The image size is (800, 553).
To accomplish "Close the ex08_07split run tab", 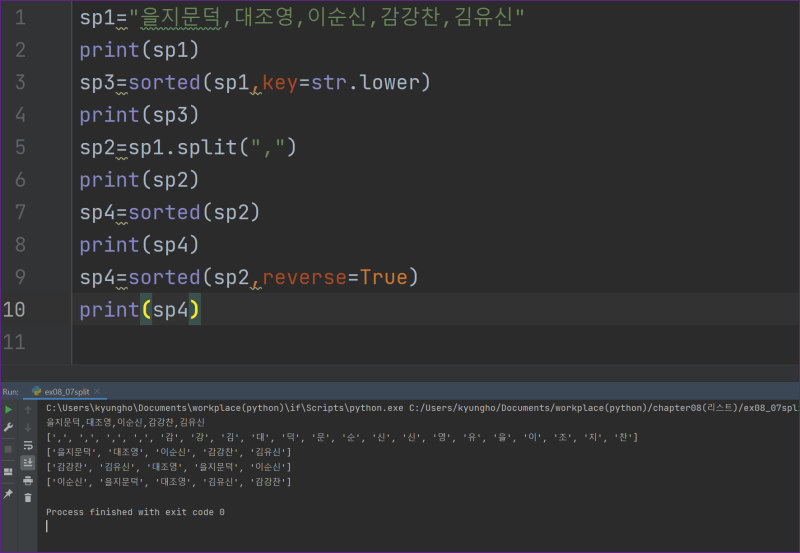I will click(x=97, y=391).
